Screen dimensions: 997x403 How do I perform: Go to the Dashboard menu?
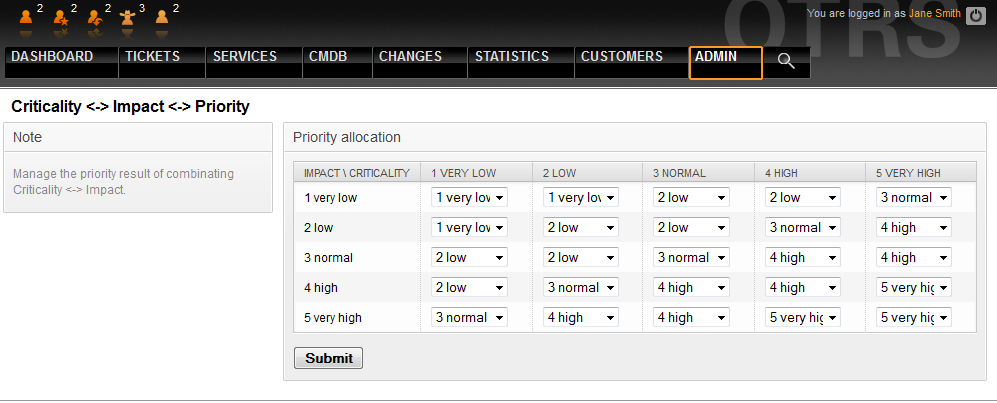(x=52, y=57)
